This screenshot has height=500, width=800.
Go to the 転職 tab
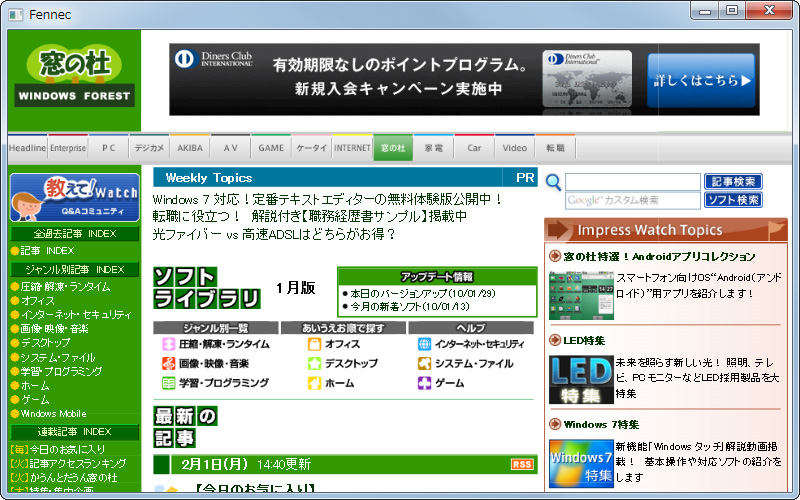pyautogui.click(x=555, y=148)
